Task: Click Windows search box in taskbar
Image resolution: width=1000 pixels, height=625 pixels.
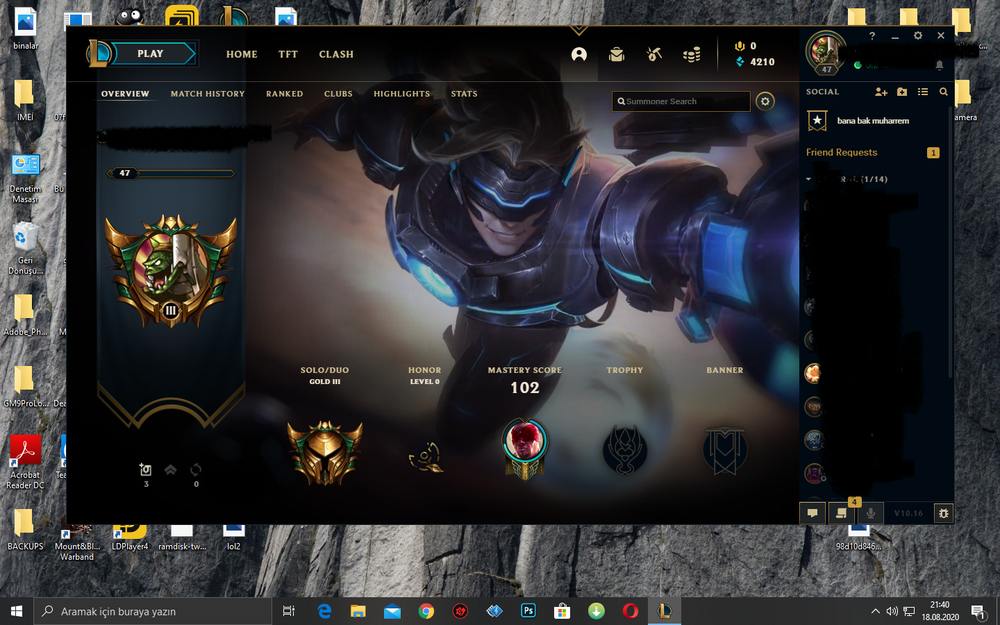Action: coord(152,612)
